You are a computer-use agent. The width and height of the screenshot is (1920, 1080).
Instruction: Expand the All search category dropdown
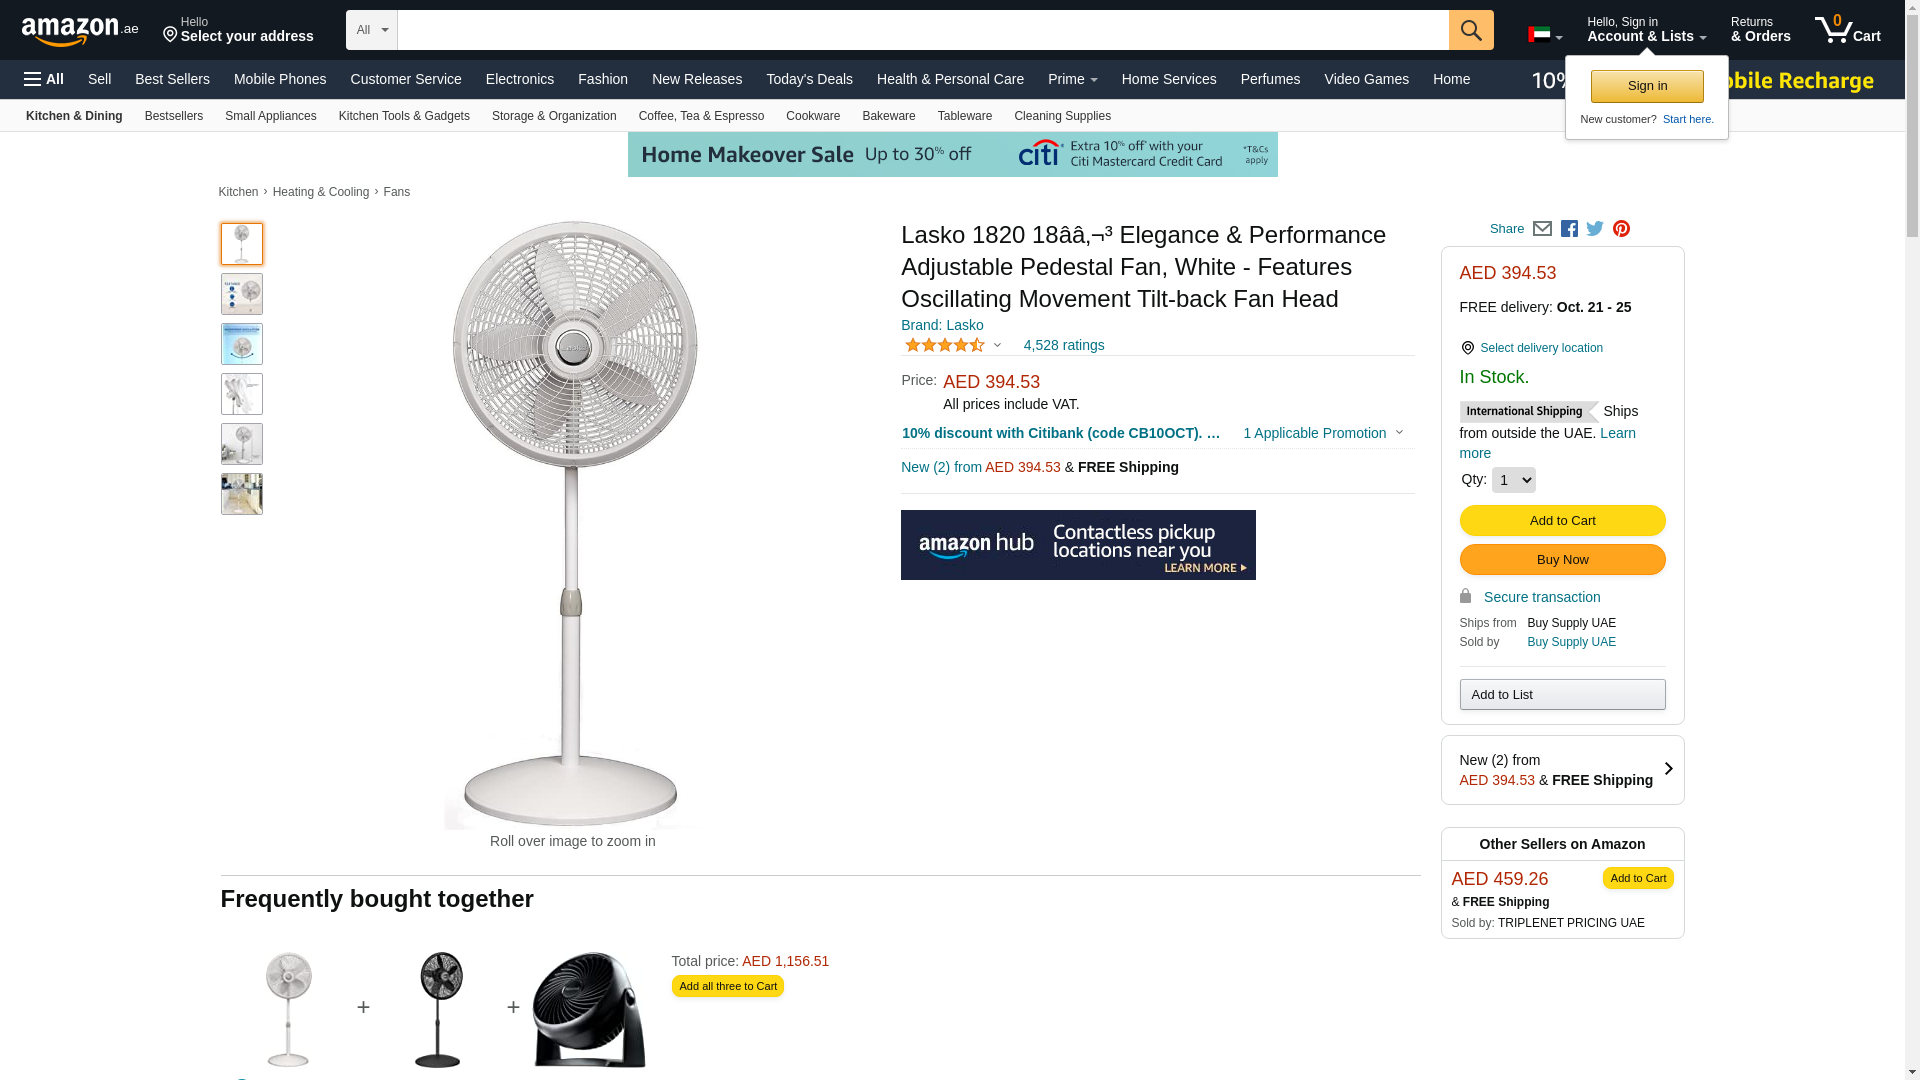pyautogui.click(x=372, y=30)
